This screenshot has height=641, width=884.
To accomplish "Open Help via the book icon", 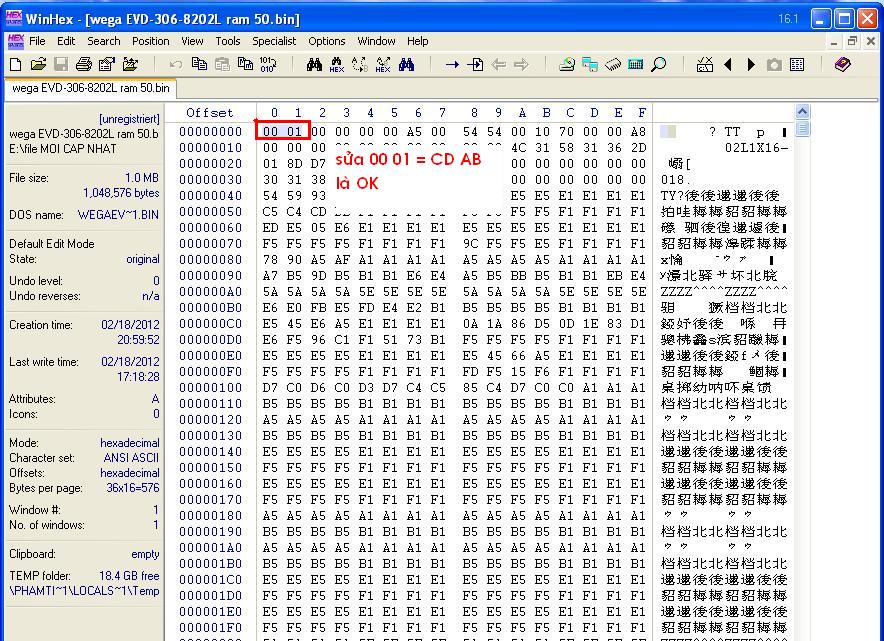I will coord(842,64).
